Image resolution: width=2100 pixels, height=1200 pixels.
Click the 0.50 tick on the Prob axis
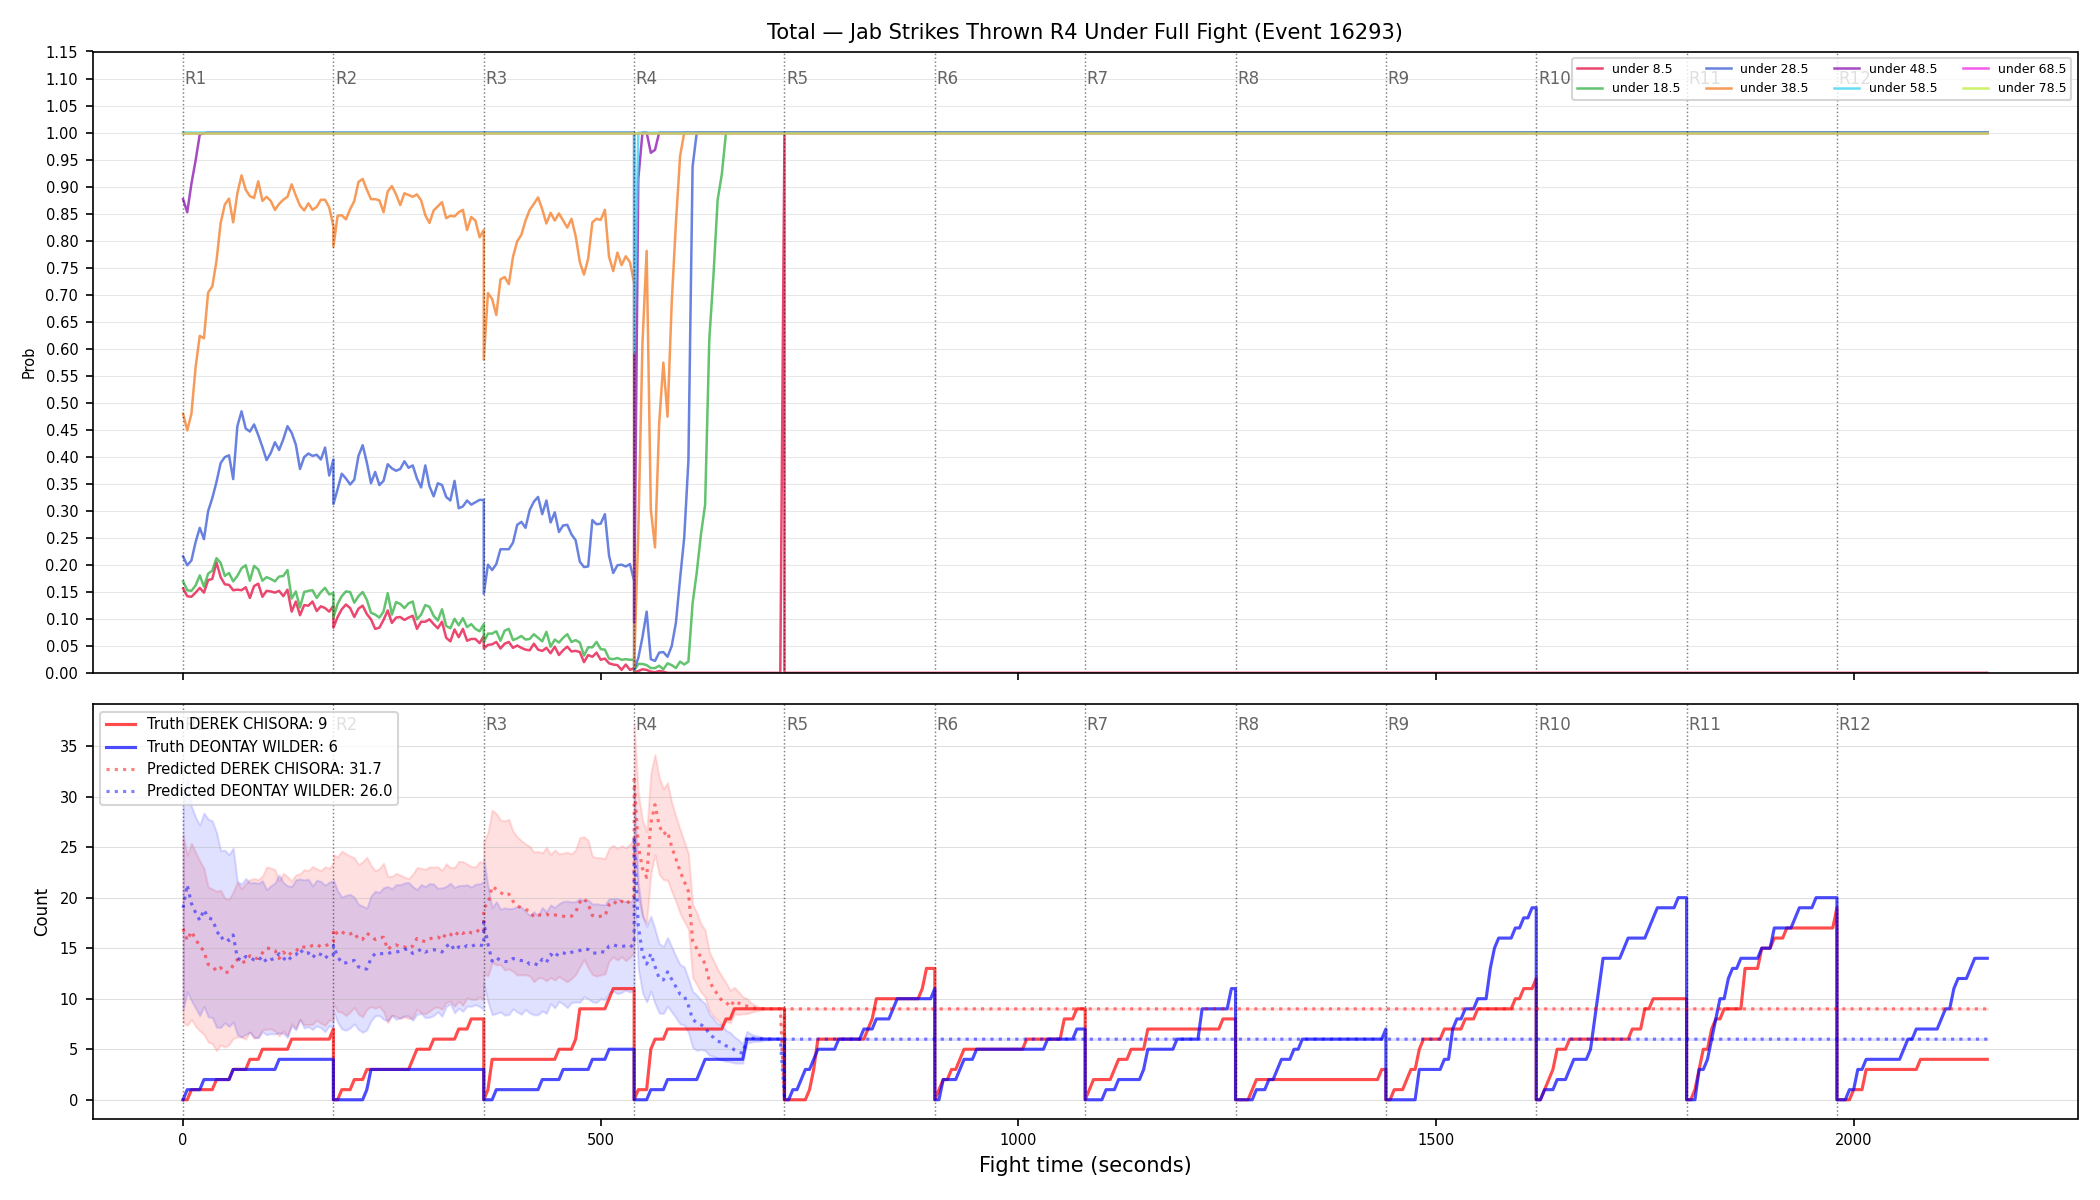[61, 403]
